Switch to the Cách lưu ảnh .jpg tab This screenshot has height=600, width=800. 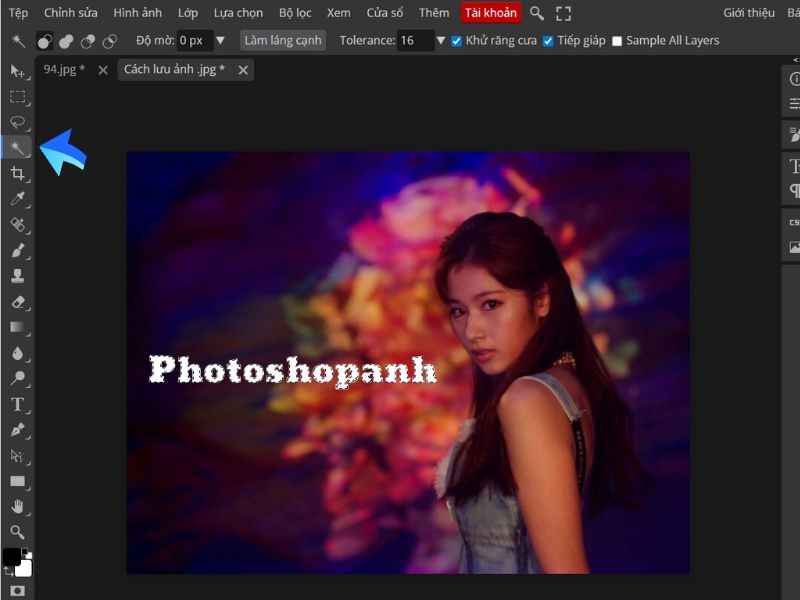(174, 69)
